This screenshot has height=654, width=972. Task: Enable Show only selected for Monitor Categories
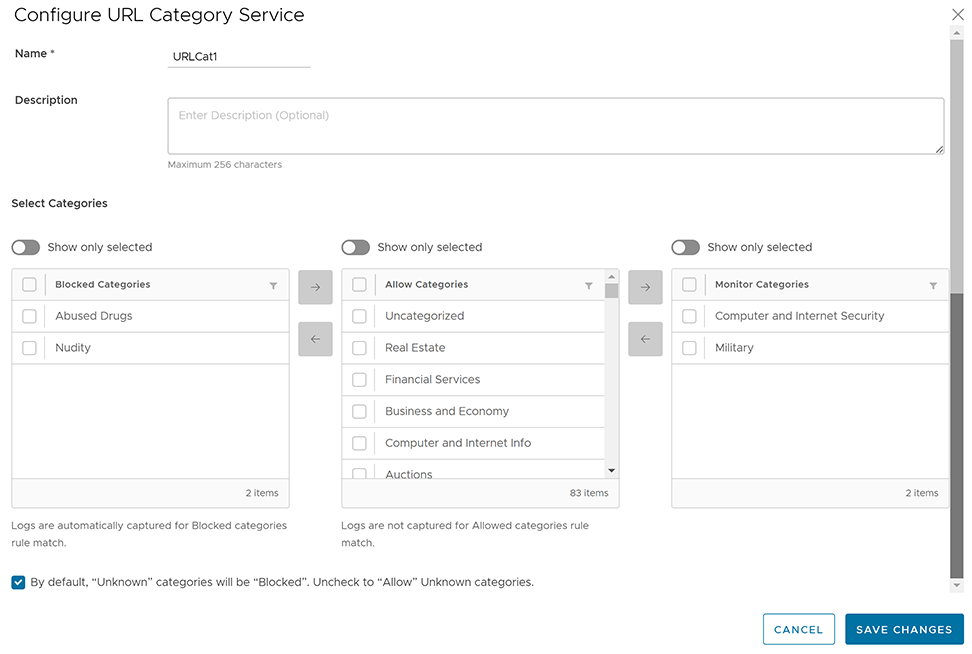(x=686, y=247)
